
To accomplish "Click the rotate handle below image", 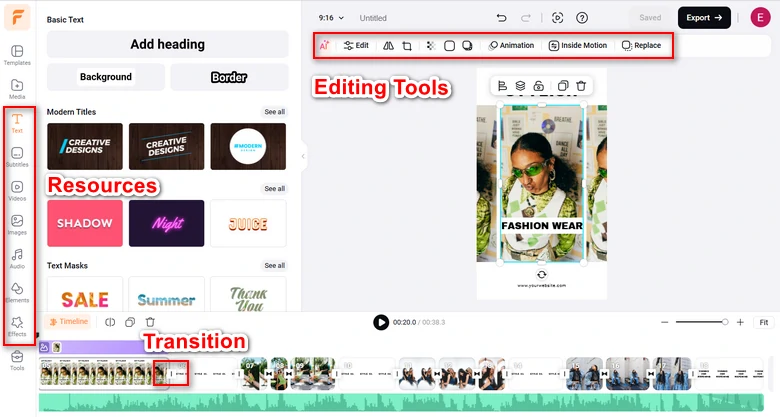I will pyautogui.click(x=542, y=274).
